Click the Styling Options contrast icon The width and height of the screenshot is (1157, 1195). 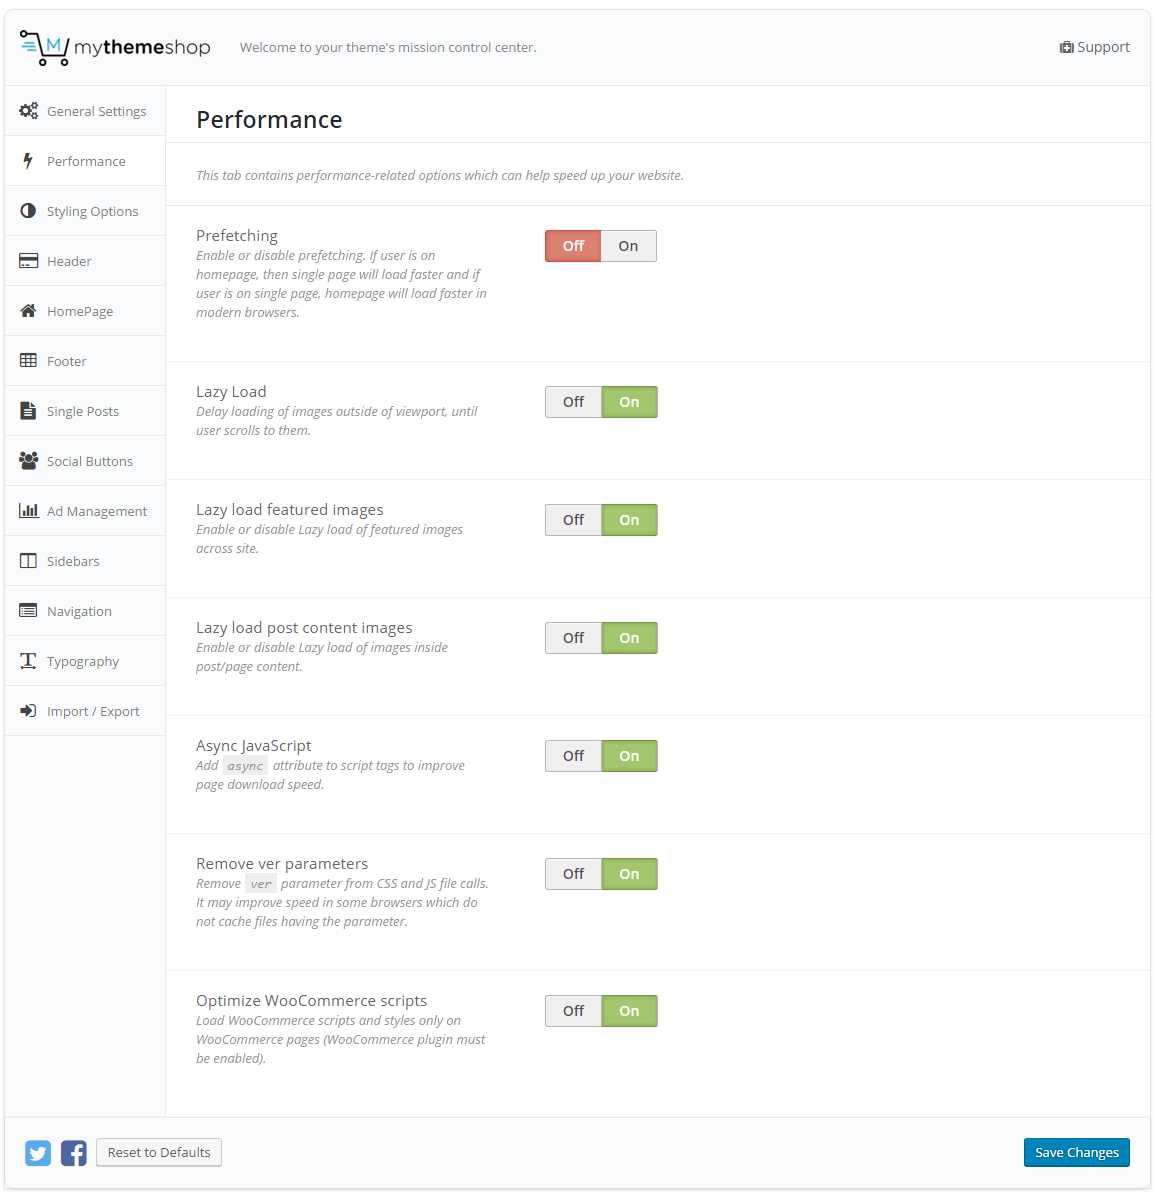[x=28, y=211]
